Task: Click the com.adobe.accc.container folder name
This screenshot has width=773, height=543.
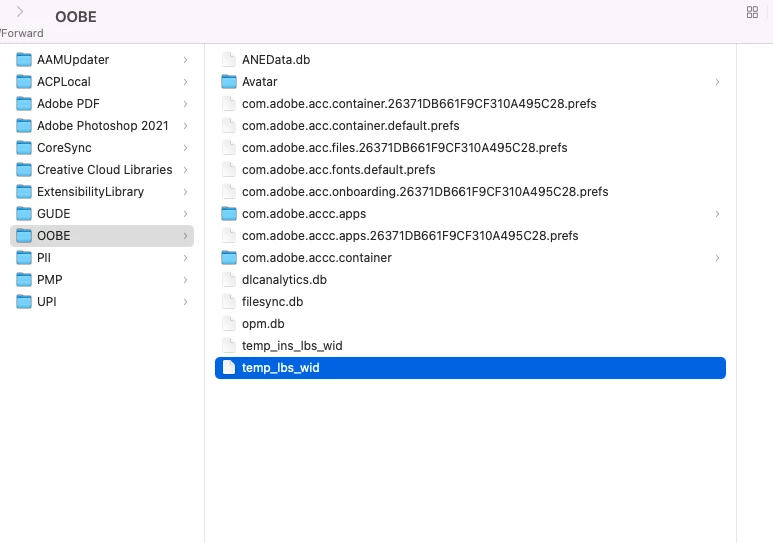Action: pyautogui.click(x=316, y=257)
